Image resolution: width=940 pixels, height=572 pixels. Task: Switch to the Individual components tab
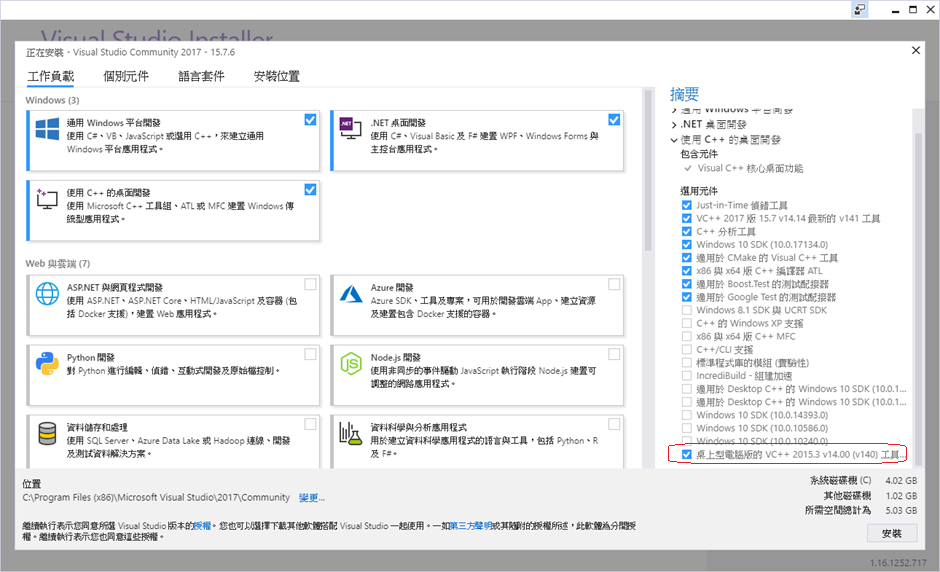tap(126, 76)
